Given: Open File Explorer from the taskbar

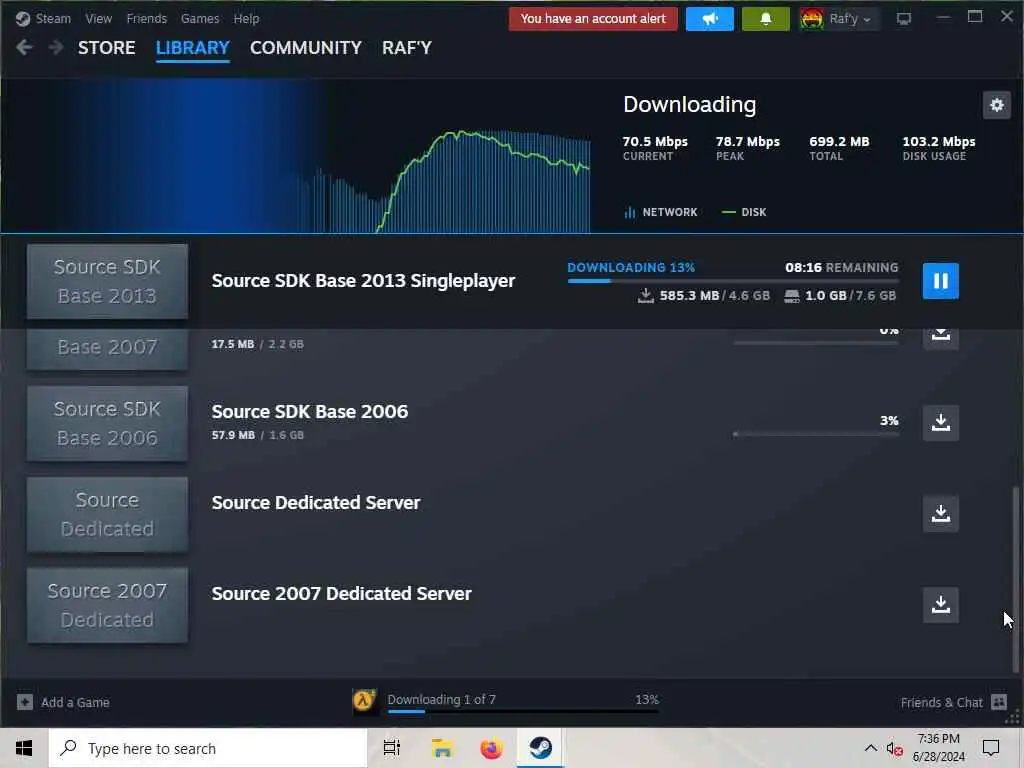Looking at the screenshot, I should tap(442, 748).
